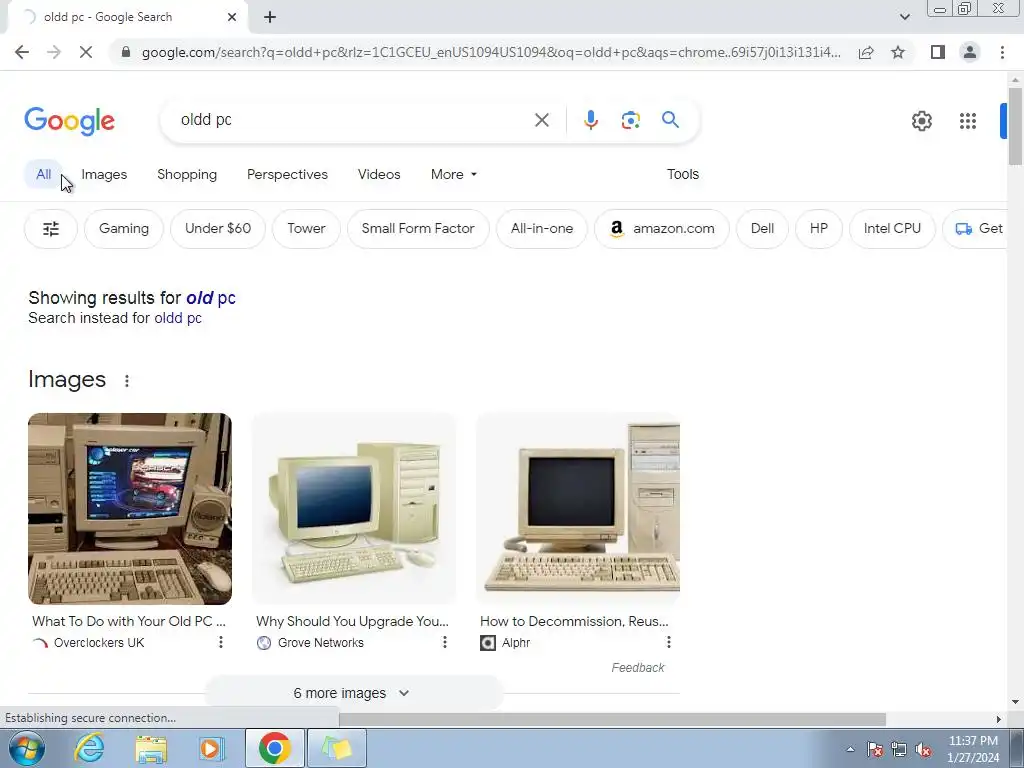
Task: Start voice search with microphone icon
Action: tap(590, 120)
